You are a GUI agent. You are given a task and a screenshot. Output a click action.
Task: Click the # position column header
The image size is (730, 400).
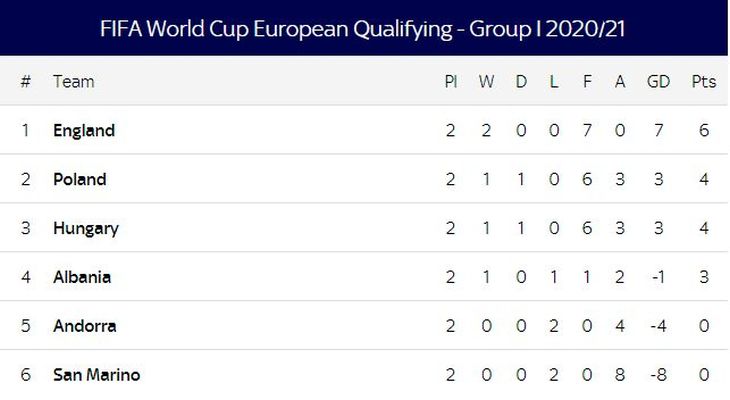[26, 81]
